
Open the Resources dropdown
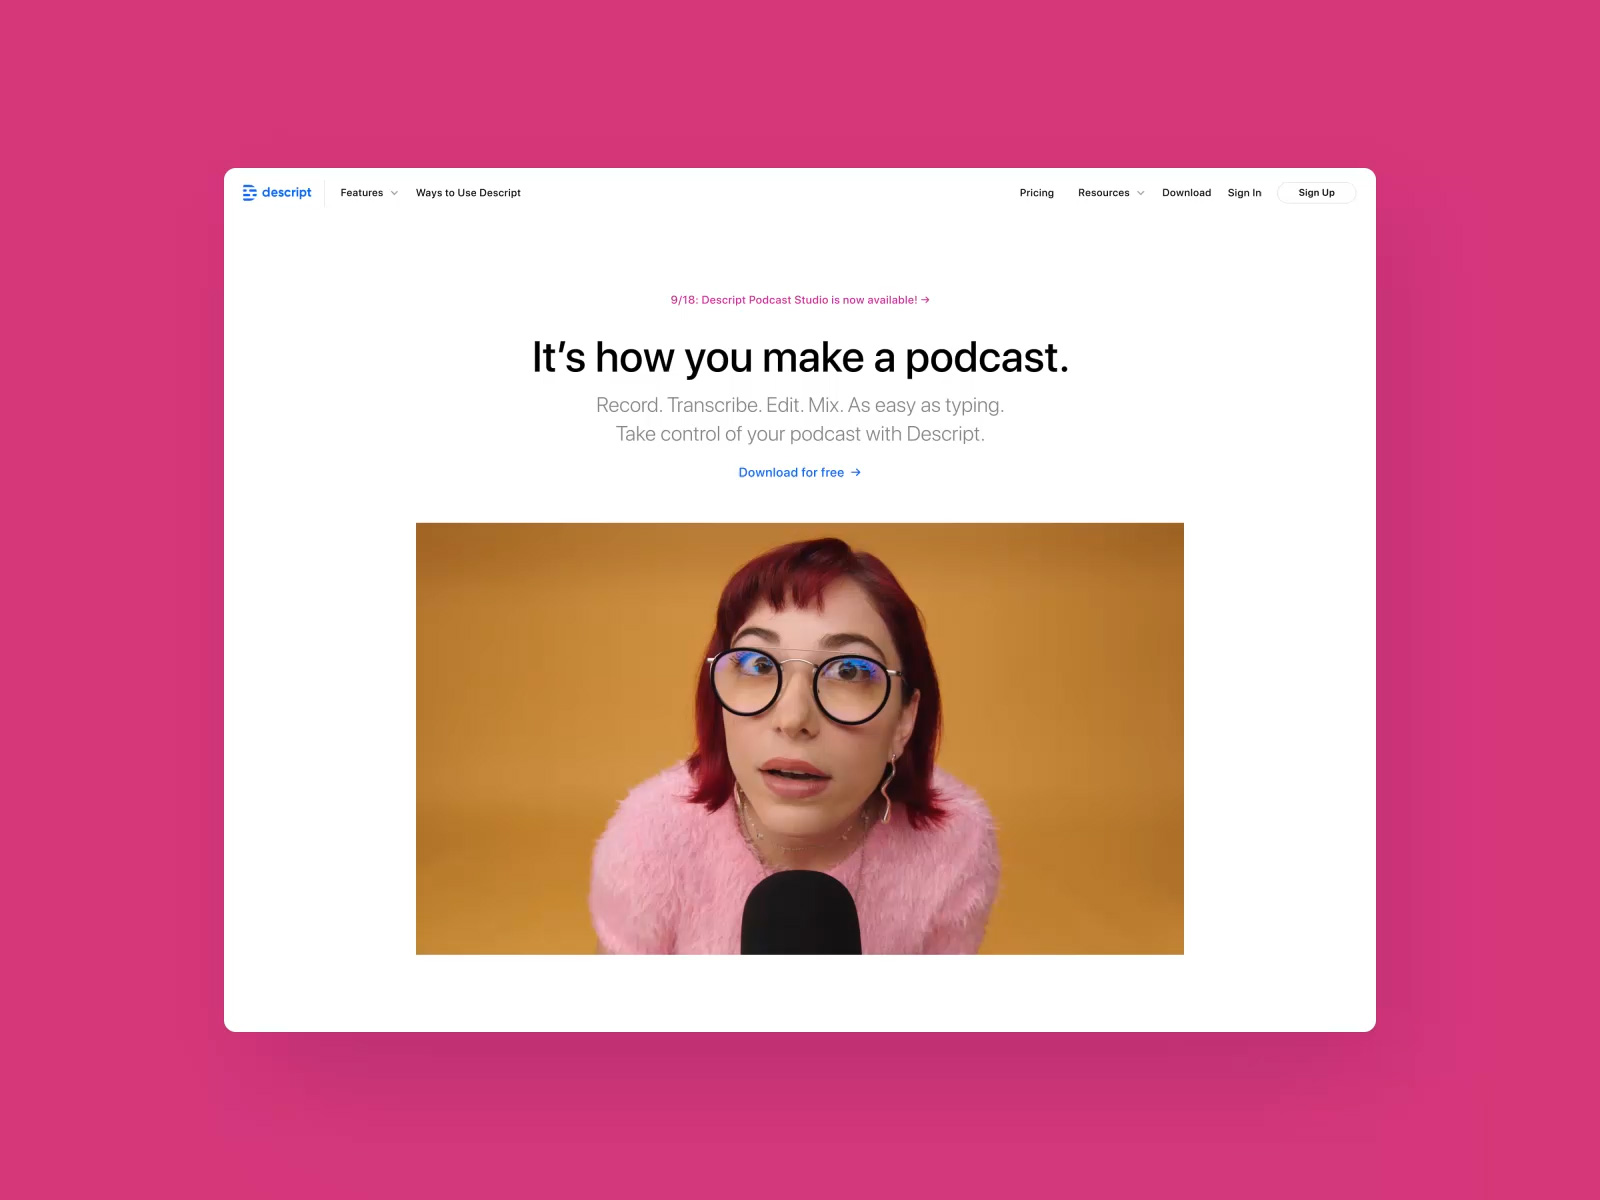tap(1104, 193)
